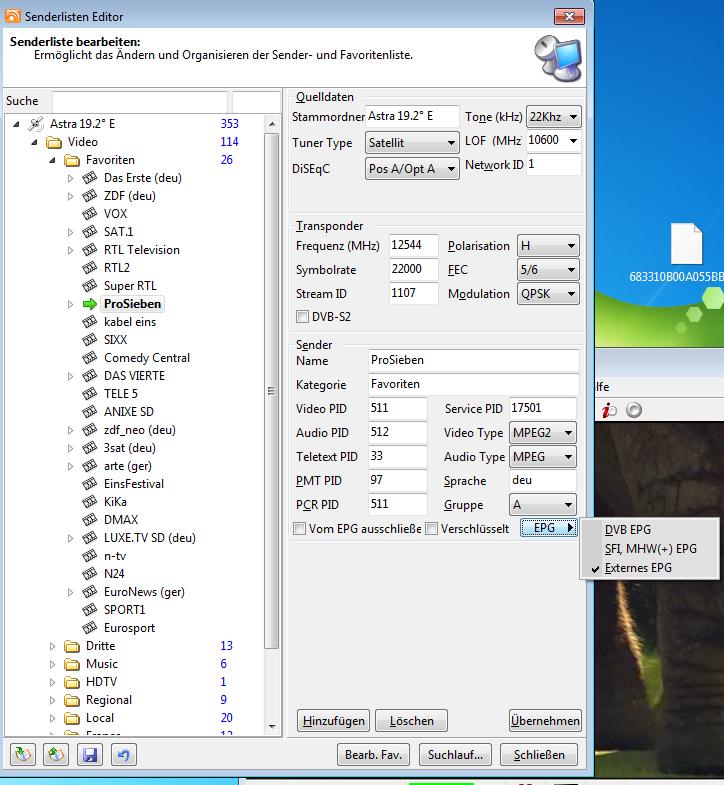Open the Tuner Type Satellit dropdown
This screenshot has height=785, width=724.
coord(412,143)
